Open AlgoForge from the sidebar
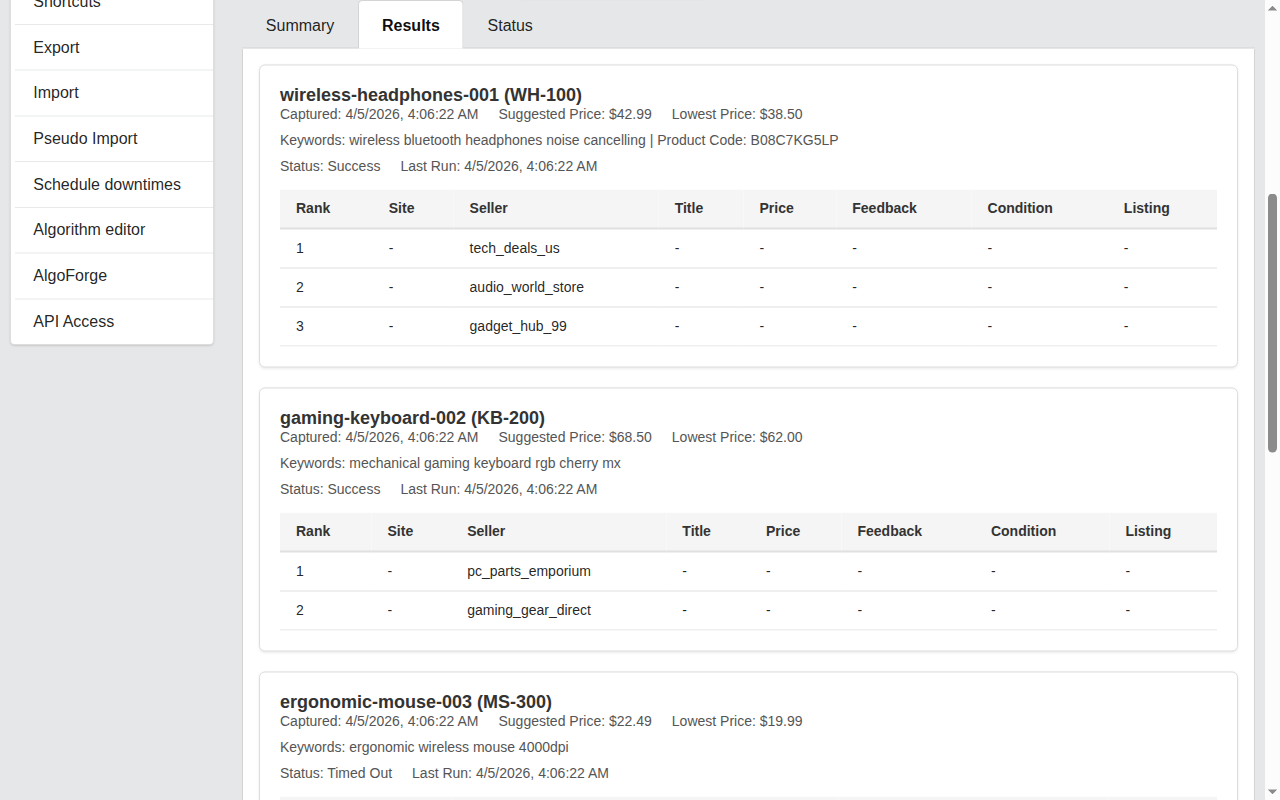This screenshot has width=1280, height=800. 70,275
